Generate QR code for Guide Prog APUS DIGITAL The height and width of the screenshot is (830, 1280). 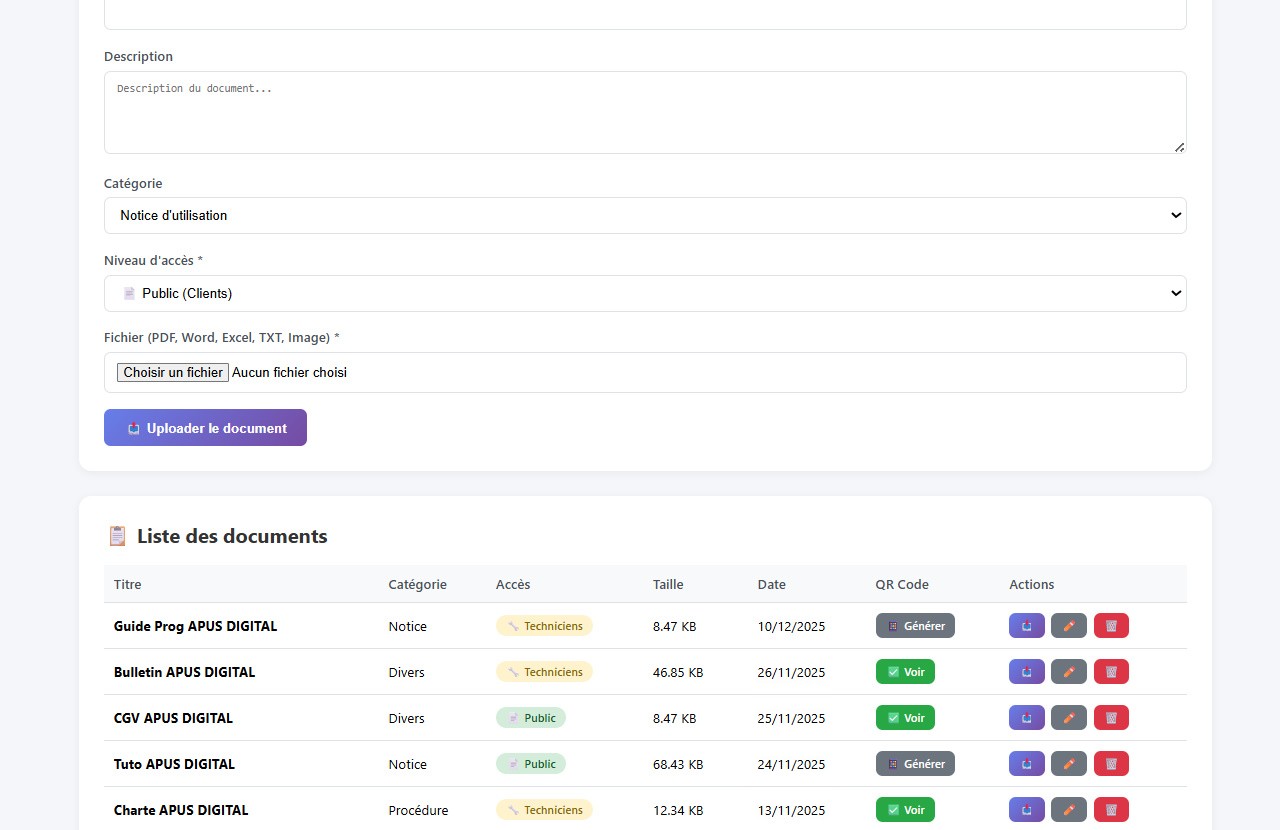pos(915,626)
